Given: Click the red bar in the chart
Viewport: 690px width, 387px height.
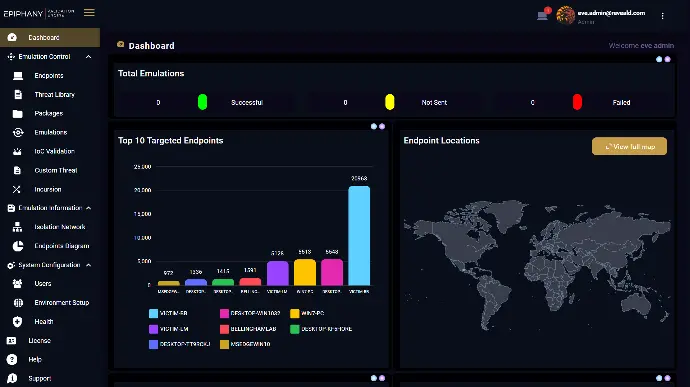Looking at the screenshot, I should click(250, 282).
